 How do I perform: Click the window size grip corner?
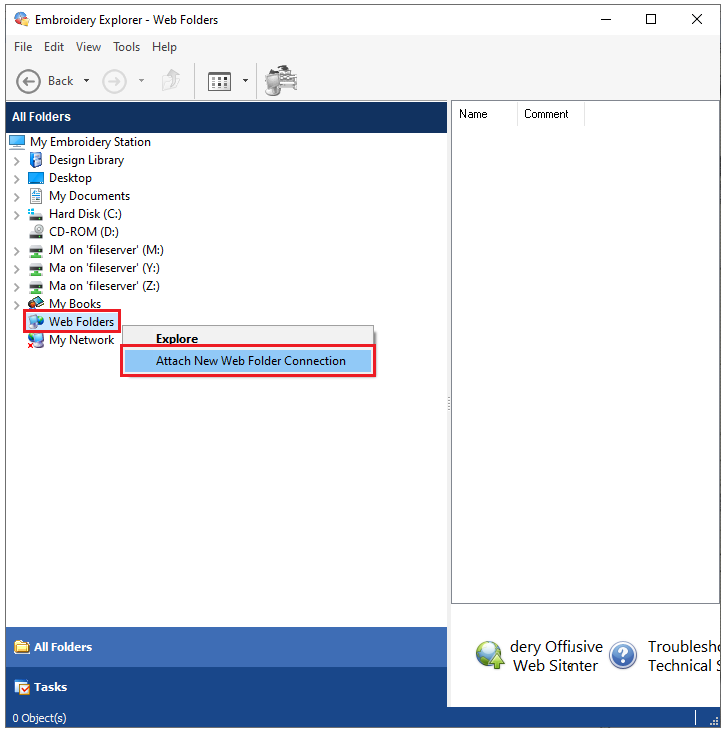pyautogui.click(x=714, y=721)
